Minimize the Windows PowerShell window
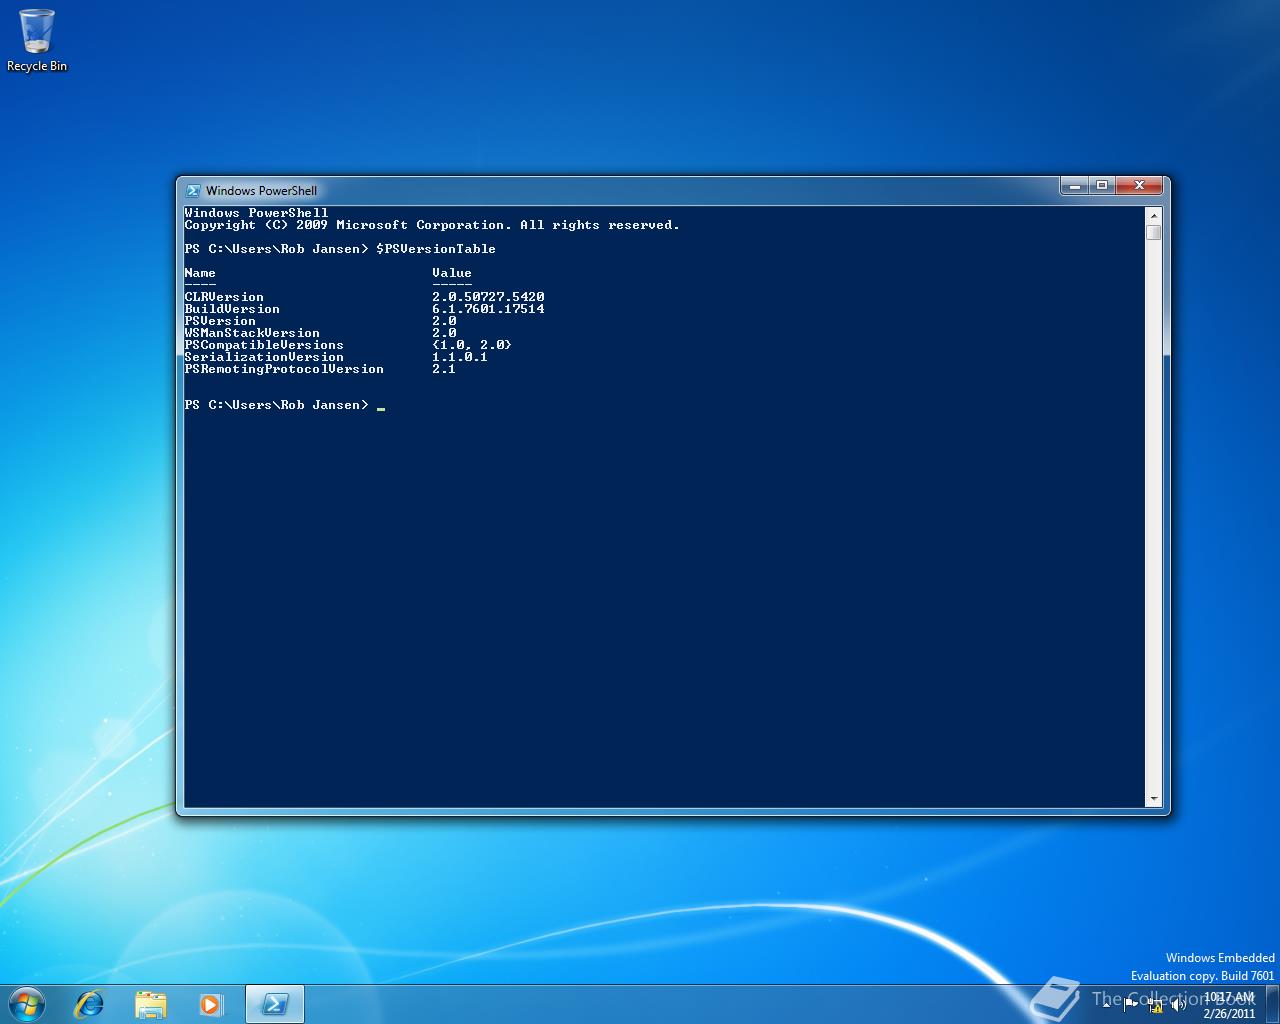 (1075, 186)
